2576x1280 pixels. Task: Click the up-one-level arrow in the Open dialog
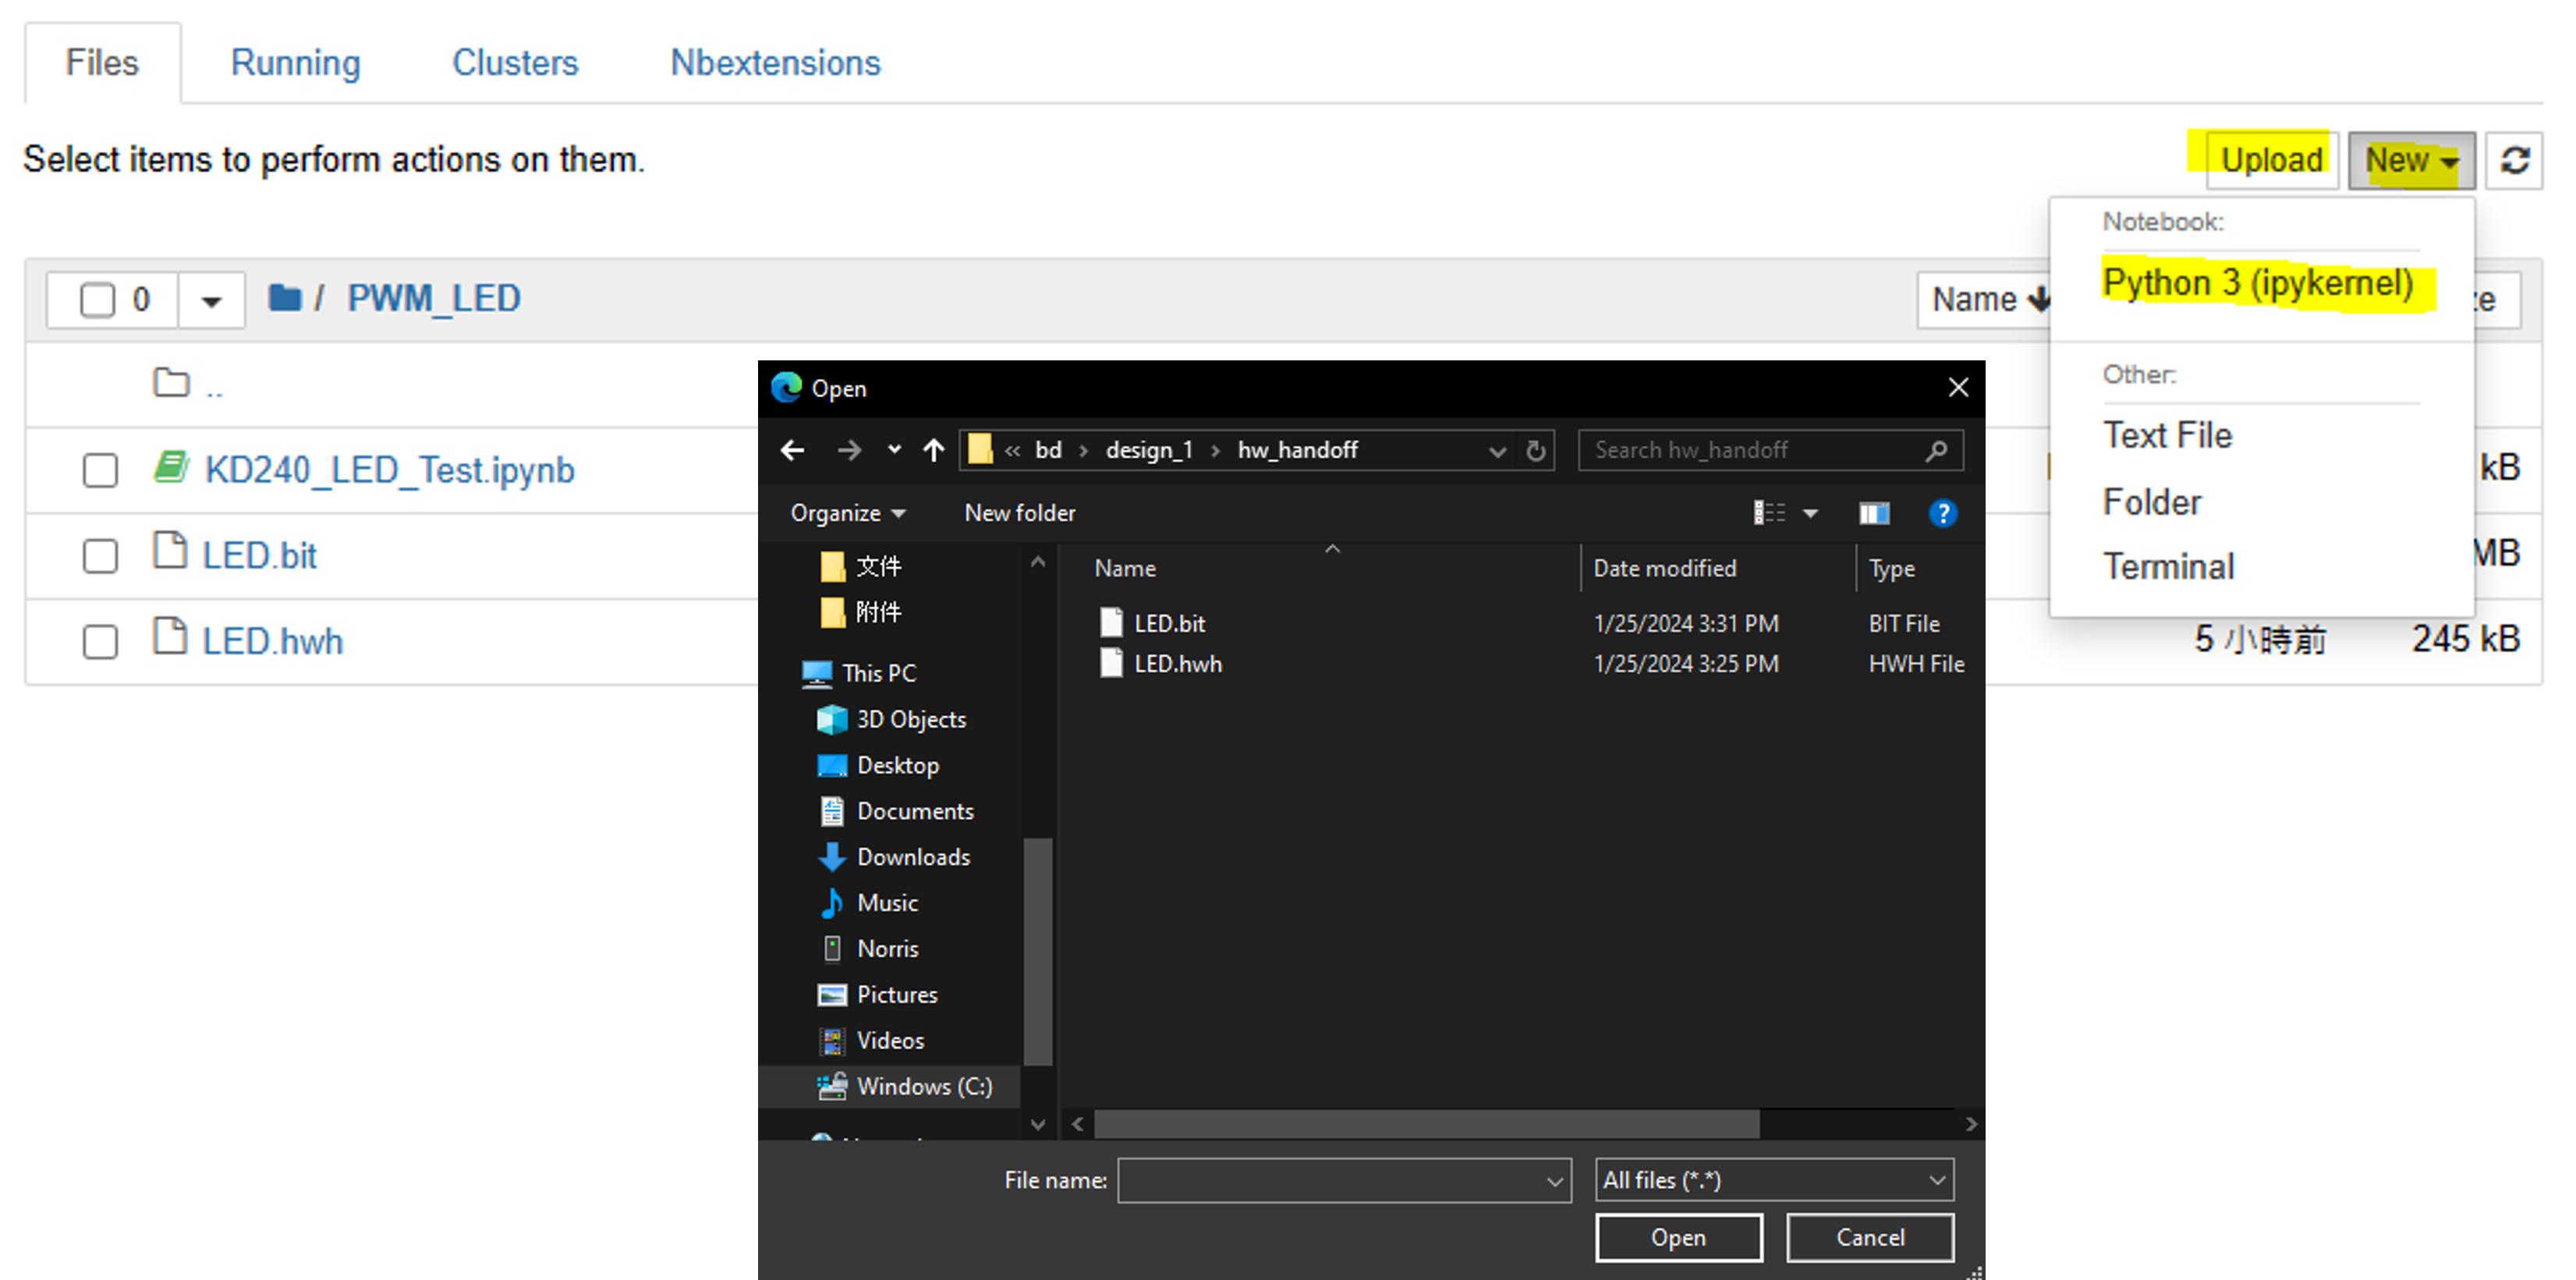pos(933,450)
